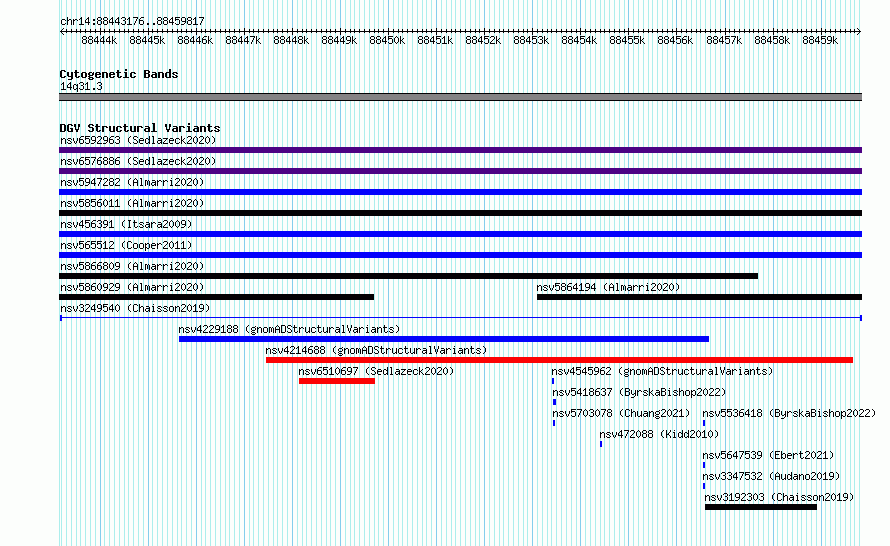Click the nsv5856011 (Almarri2020) label
890x546 pixels.
pos(132,203)
